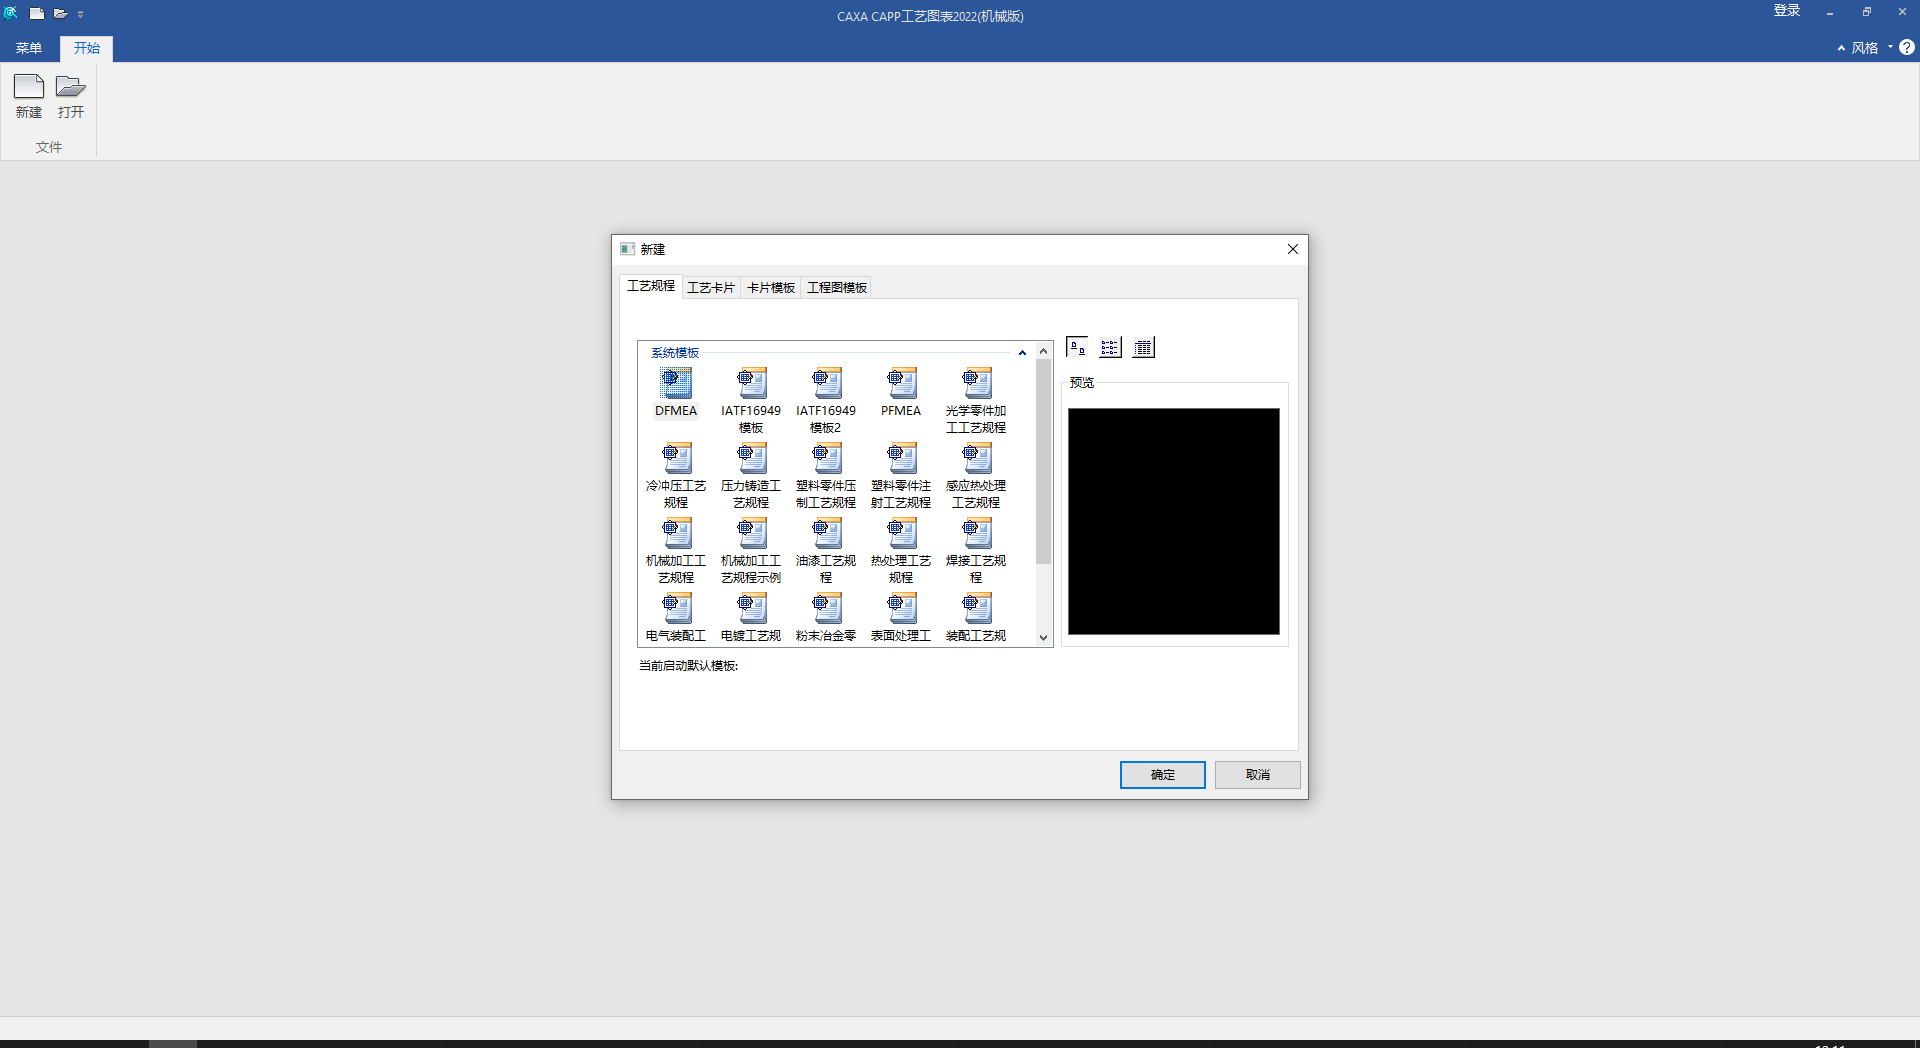The width and height of the screenshot is (1920, 1048).
Task: Select the 感应热处理工艺规程 template
Action: pos(976,475)
